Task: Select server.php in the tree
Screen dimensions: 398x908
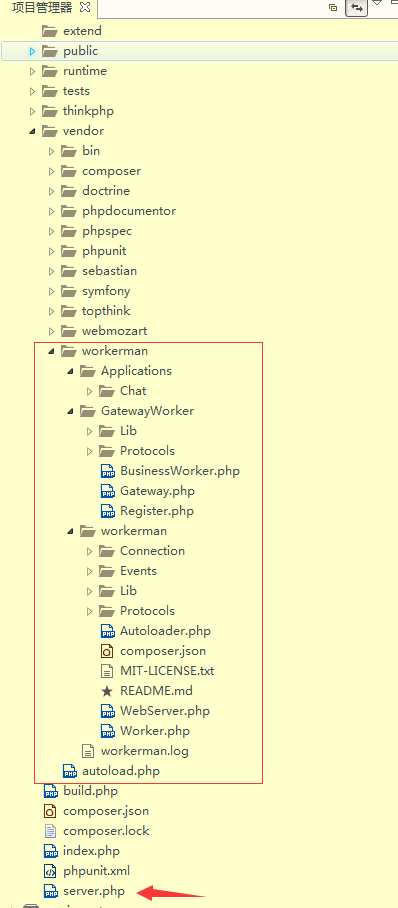Action: [93, 891]
